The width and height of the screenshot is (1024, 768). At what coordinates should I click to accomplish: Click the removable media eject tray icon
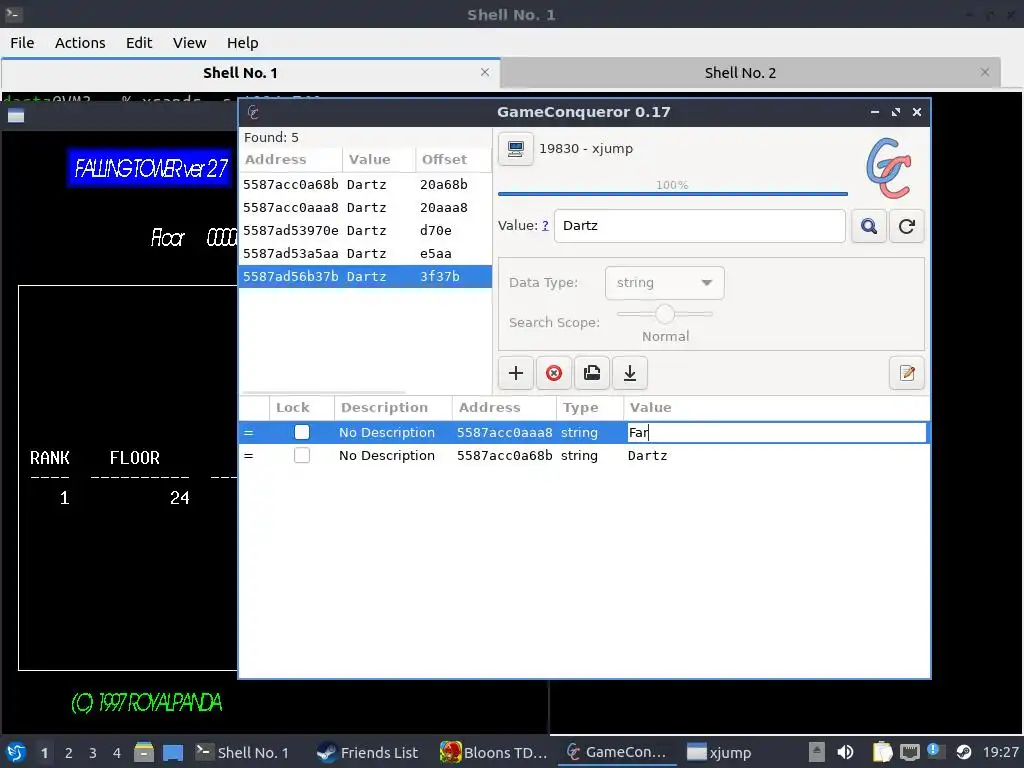[x=816, y=752]
